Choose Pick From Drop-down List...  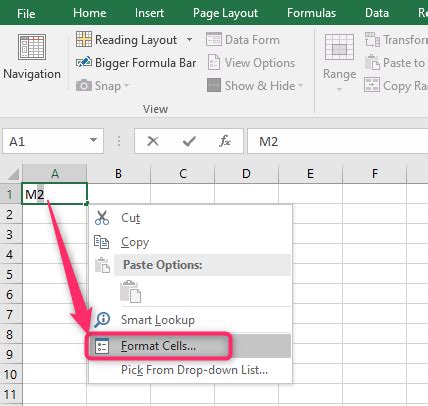tap(191, 370)
